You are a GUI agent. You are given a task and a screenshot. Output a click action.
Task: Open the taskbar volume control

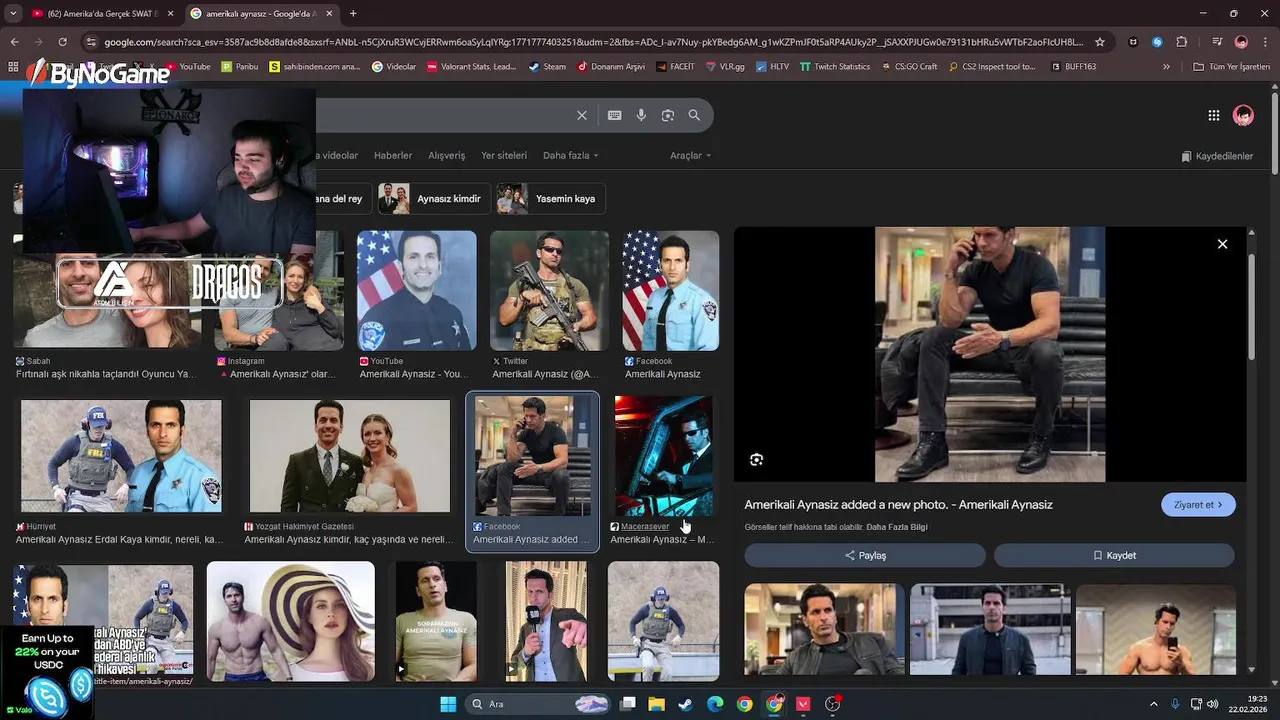(x=1213, y=704)
